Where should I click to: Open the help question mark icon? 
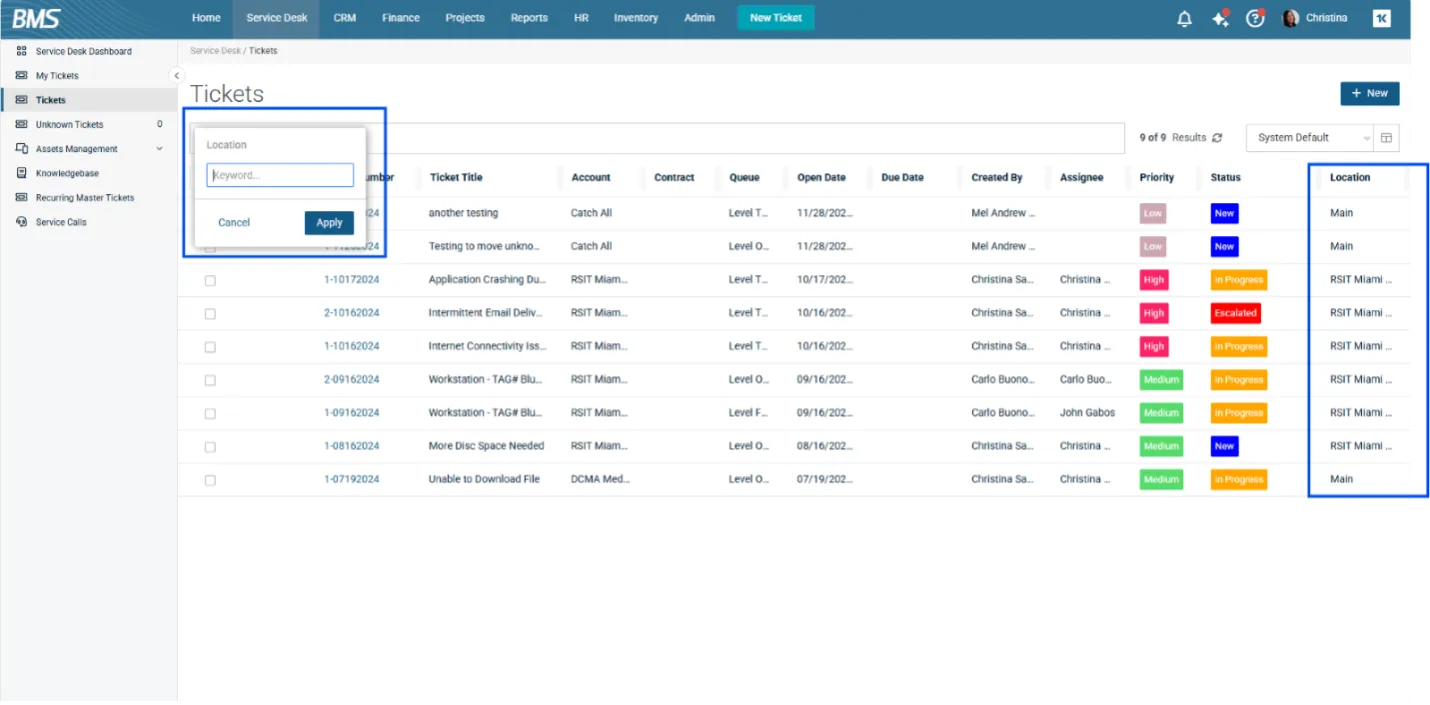click(1255, 19)
